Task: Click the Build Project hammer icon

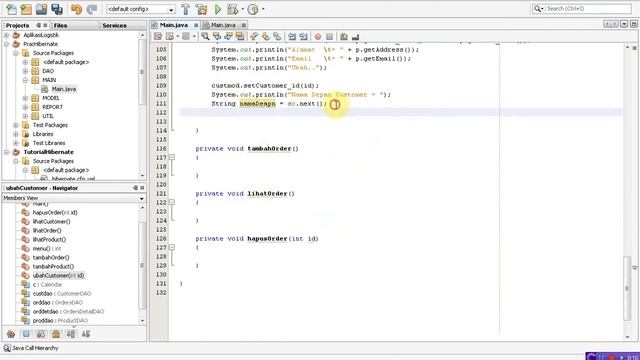Action: point(186,9)
